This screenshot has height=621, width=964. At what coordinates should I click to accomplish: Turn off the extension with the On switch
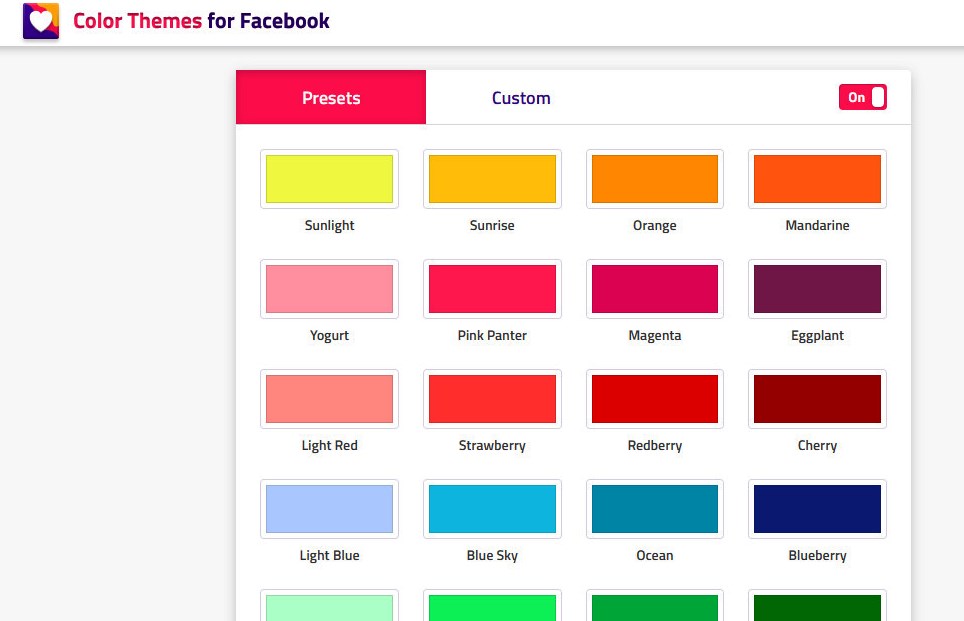[x=862, y=97]
